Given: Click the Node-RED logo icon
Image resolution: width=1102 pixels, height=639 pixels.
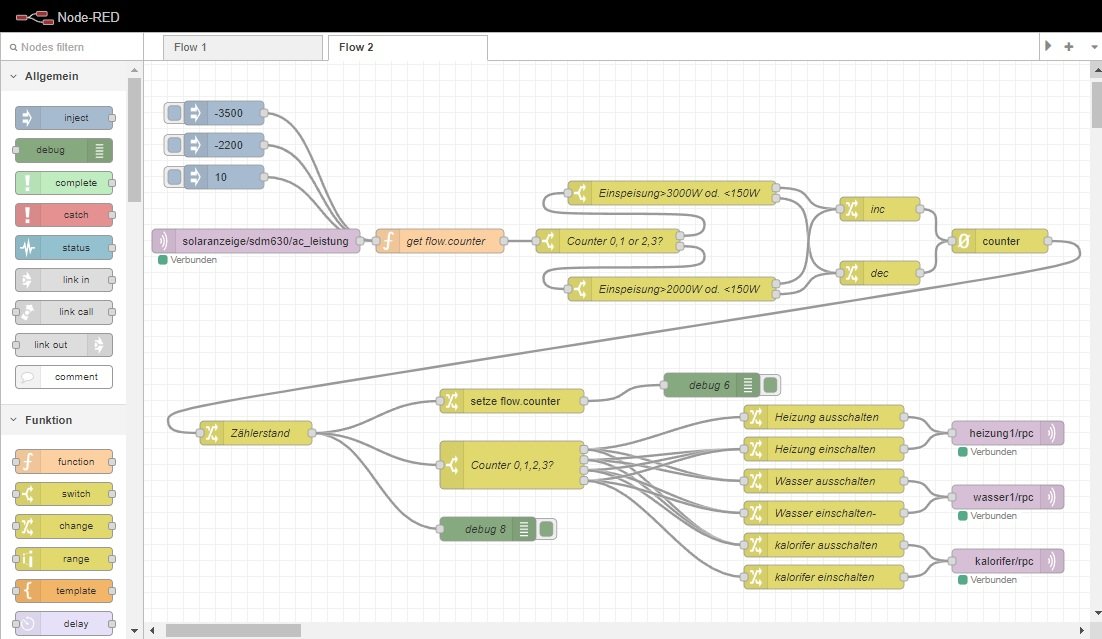Looking at the screenshot, I should pyautogui.click(x=33, y=15).
